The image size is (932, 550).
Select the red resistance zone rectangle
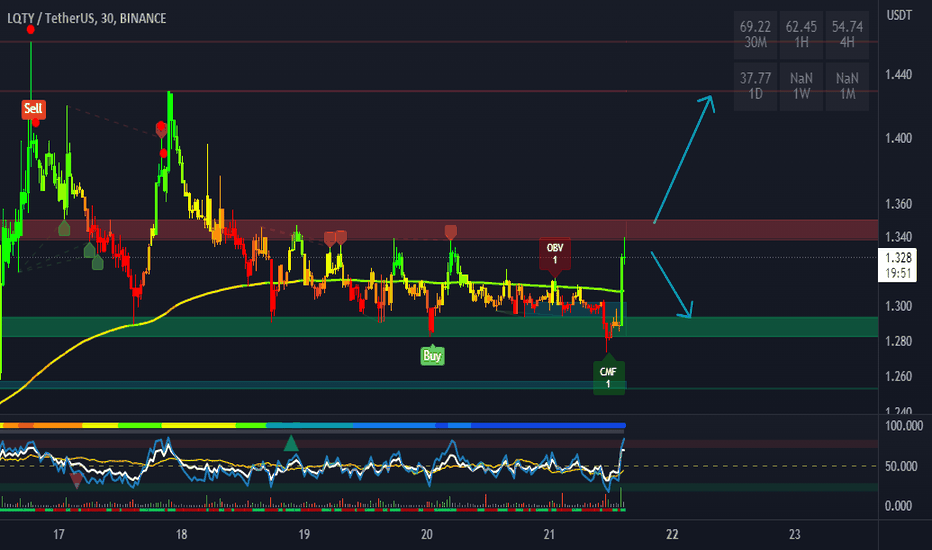click(439, 230)
